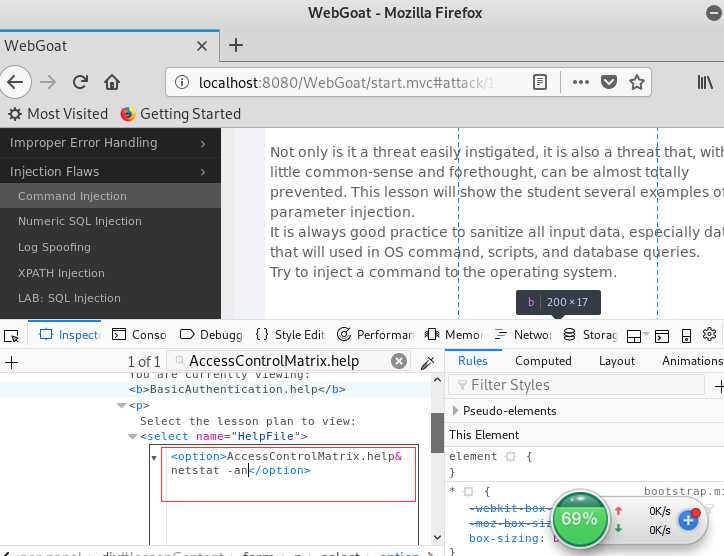This screenshot has width=724, height=556.
Task: Create new node with markup plus icon
Action: click(11, 363)
